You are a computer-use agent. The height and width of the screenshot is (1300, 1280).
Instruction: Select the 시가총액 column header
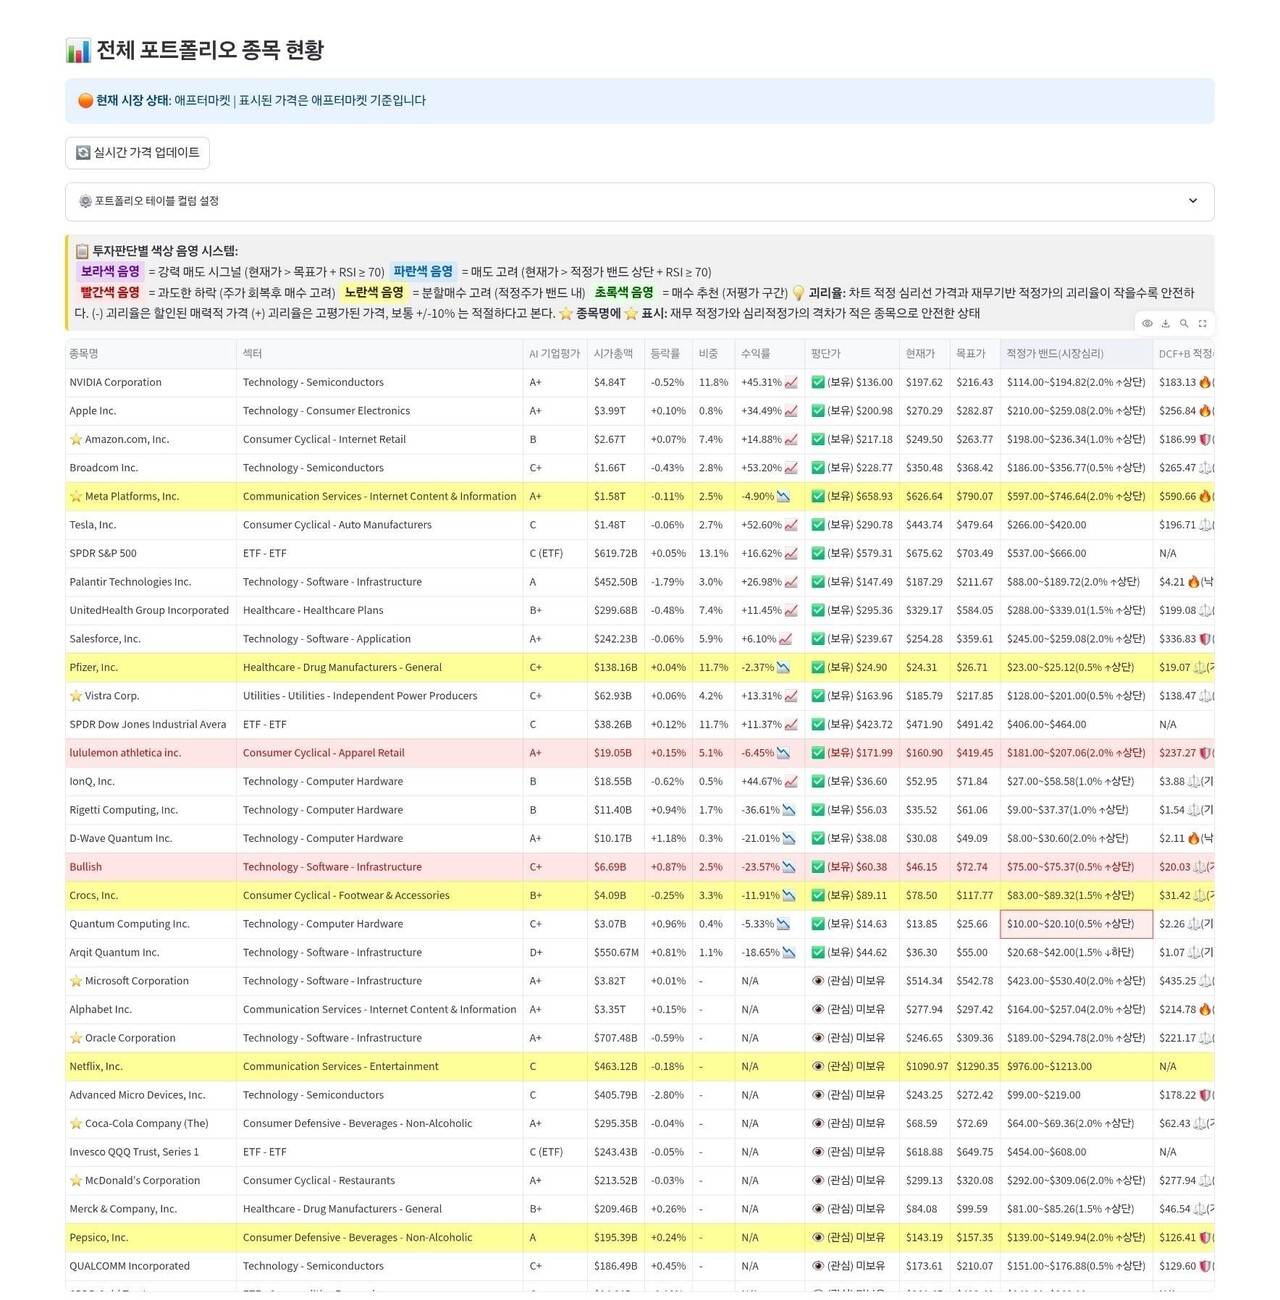pyautogui.click(x=614, y=353)
